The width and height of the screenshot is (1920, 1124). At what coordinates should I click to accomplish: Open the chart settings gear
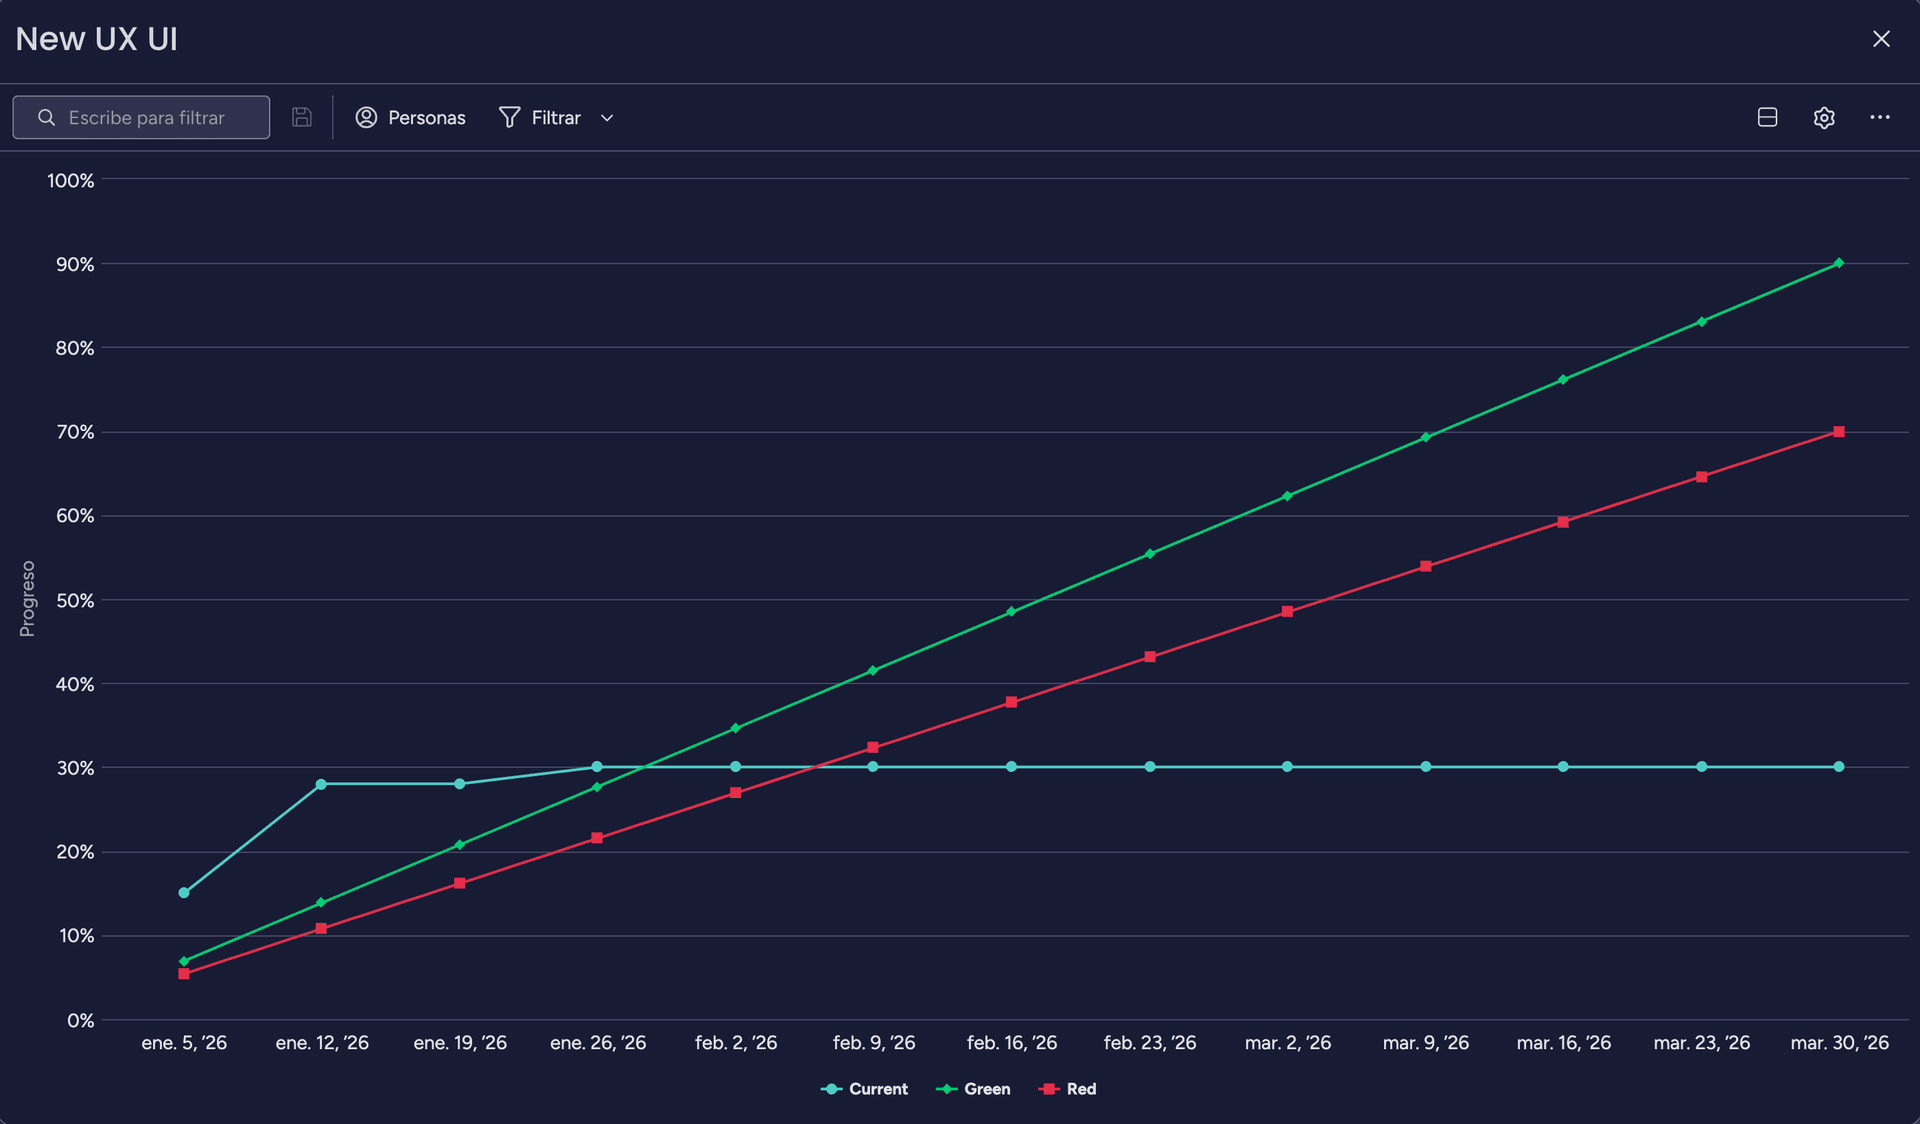click(x=1823, y=117)
